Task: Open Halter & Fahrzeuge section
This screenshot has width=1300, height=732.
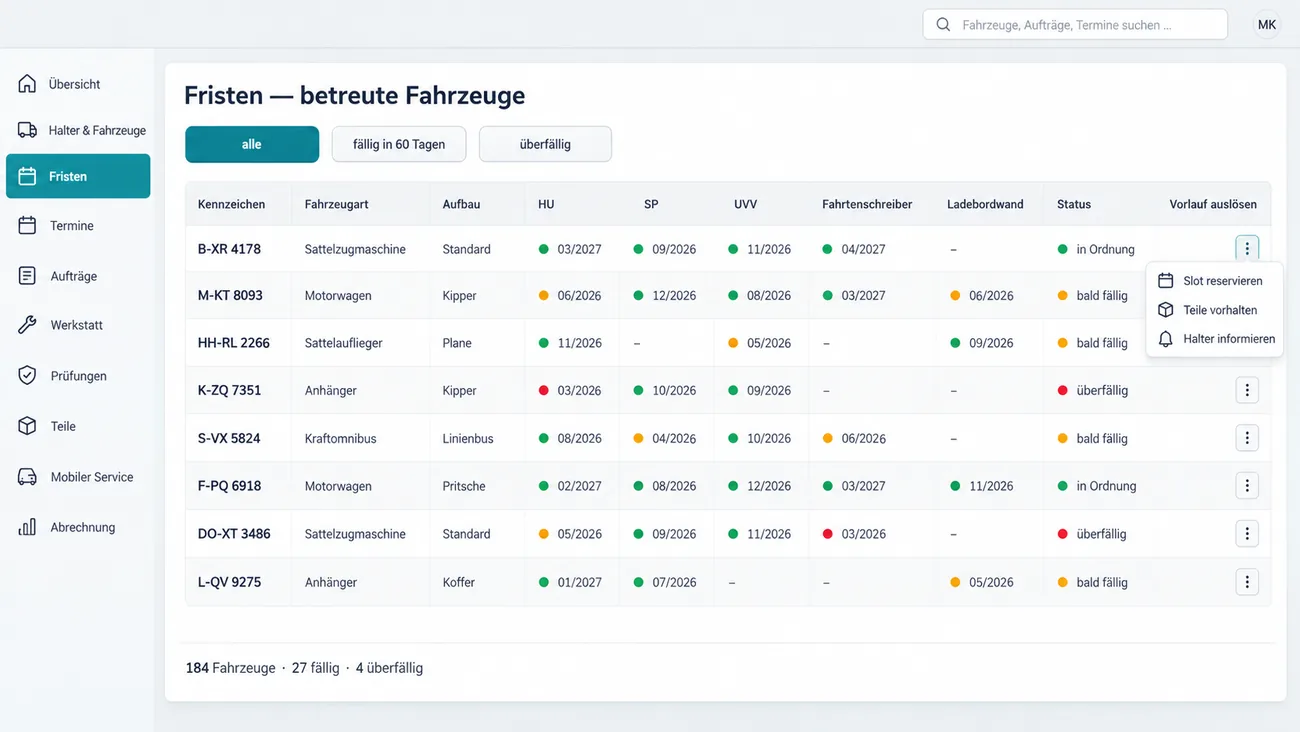Action: [x=78, y=130]
